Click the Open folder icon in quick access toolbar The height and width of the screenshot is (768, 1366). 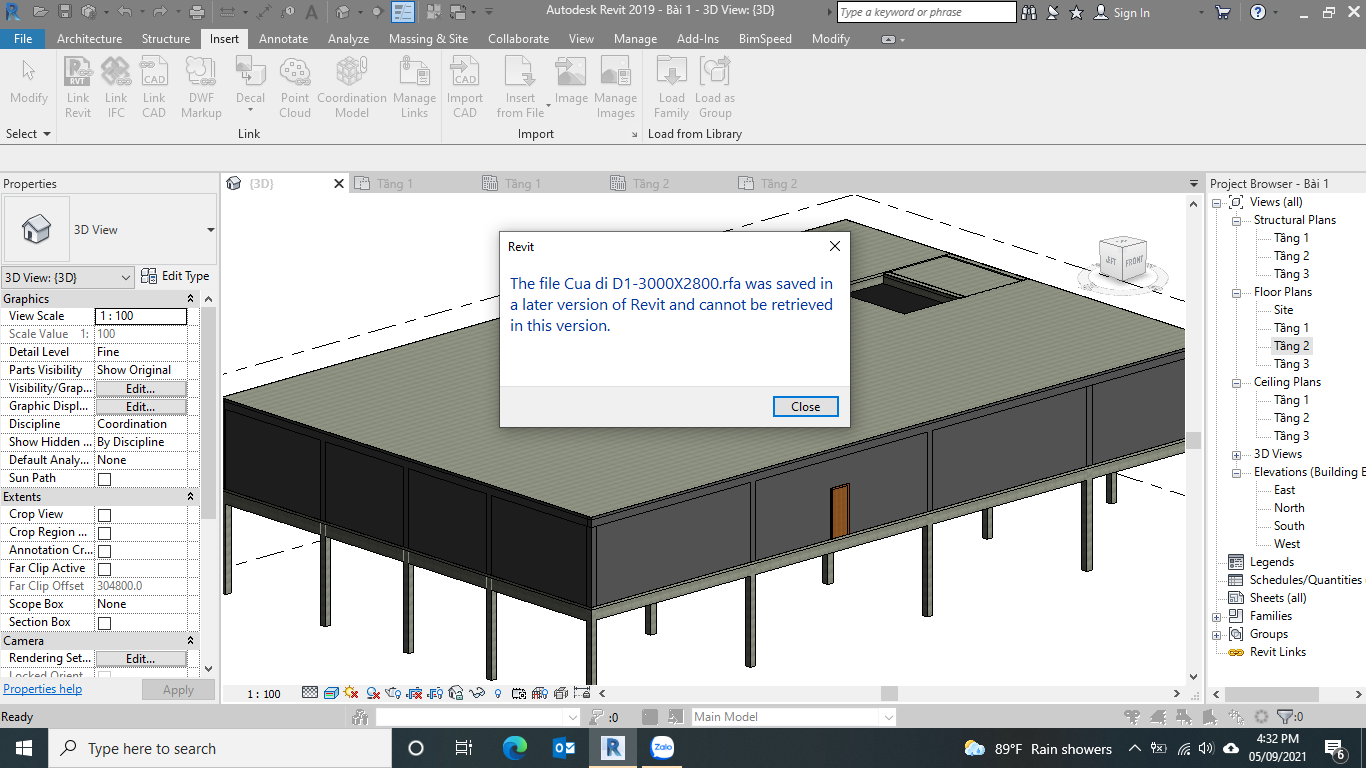39,12
